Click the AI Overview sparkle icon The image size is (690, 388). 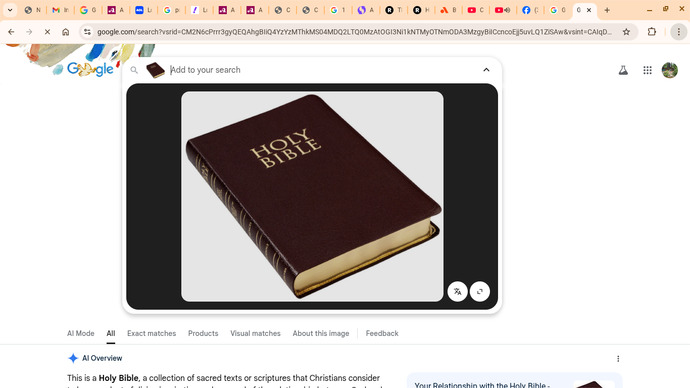pyautogui.click(x=73, y=358)
